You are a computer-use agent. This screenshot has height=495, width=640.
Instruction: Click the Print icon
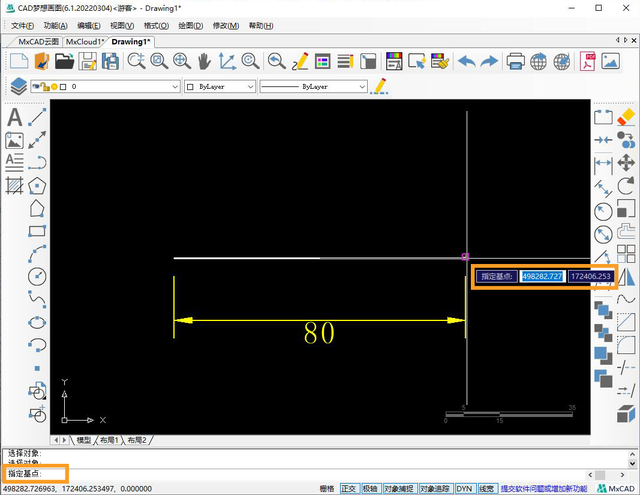click(515, 61)
